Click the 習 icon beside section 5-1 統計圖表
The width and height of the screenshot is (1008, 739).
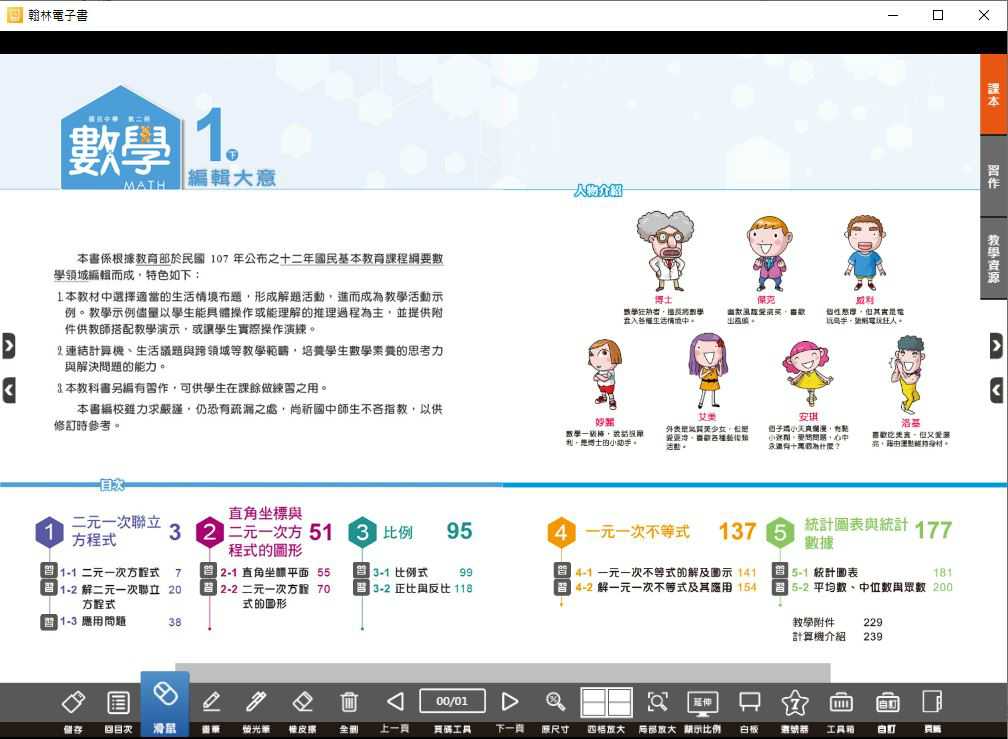[779, 571]
